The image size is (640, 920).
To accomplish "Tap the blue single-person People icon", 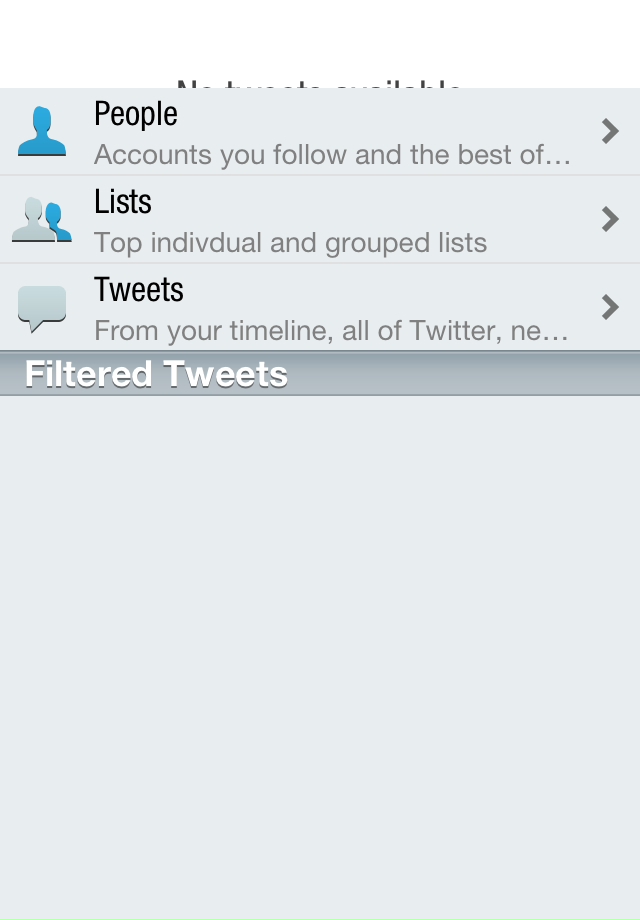I will pos(42,131).
